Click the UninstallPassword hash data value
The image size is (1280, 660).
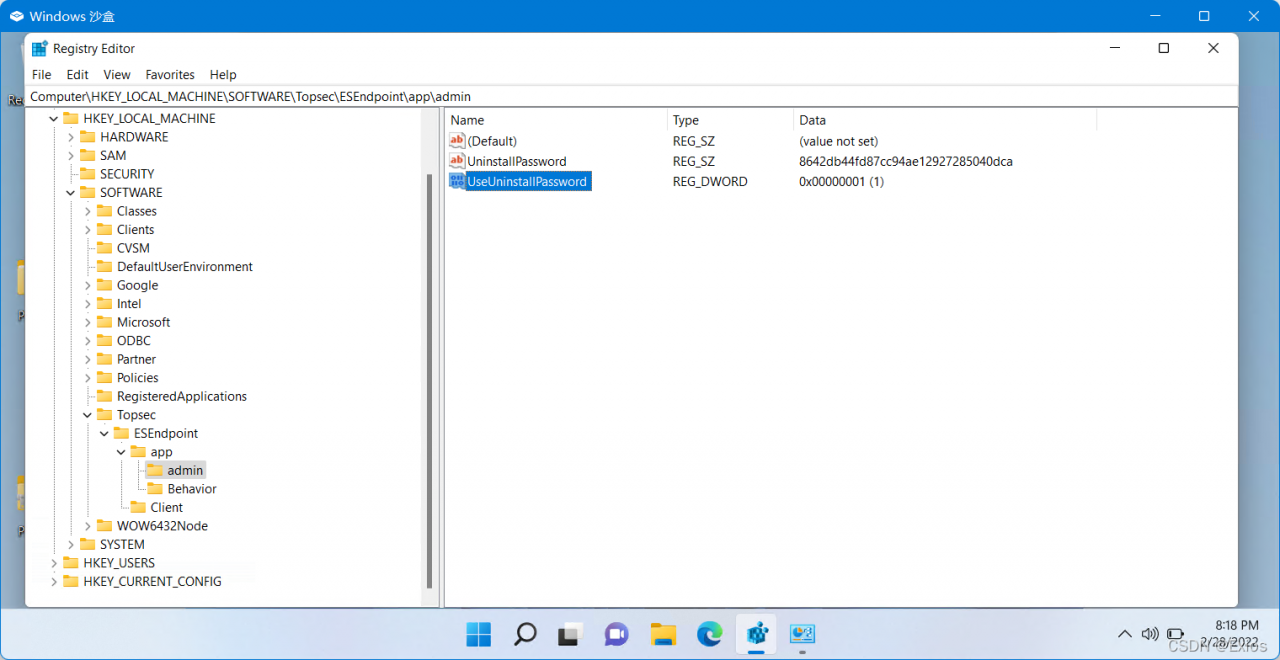point(906,161)
